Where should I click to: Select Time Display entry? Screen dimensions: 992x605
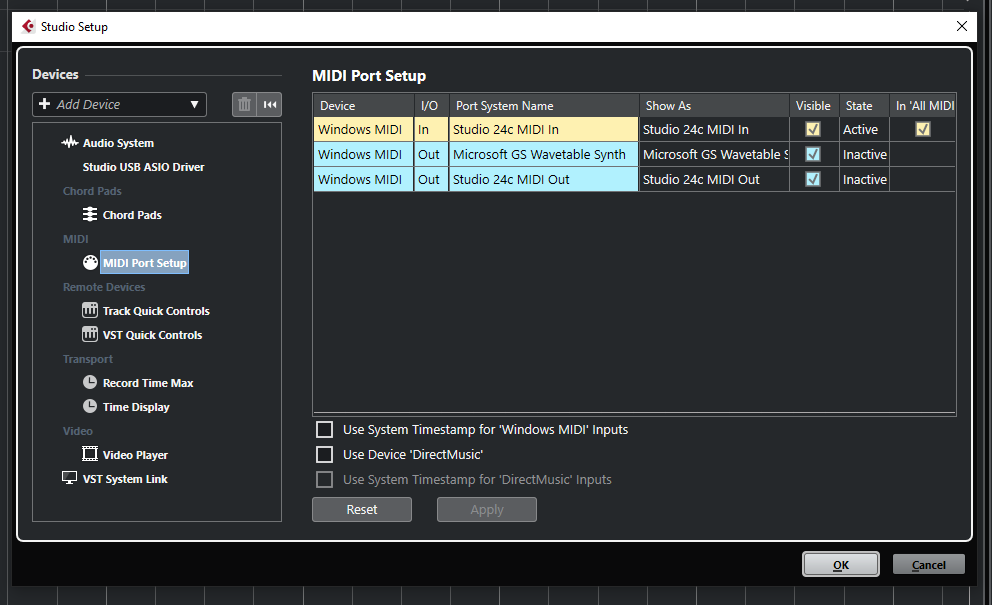point(136,407)
